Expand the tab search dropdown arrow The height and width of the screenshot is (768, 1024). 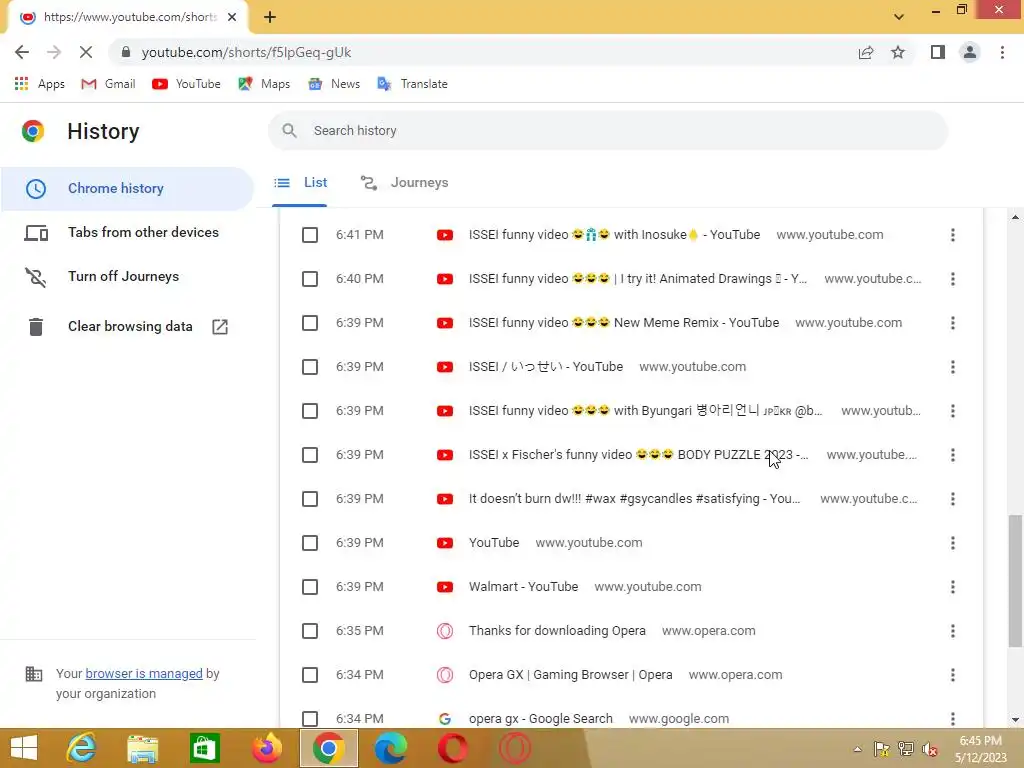coord(899,17)
